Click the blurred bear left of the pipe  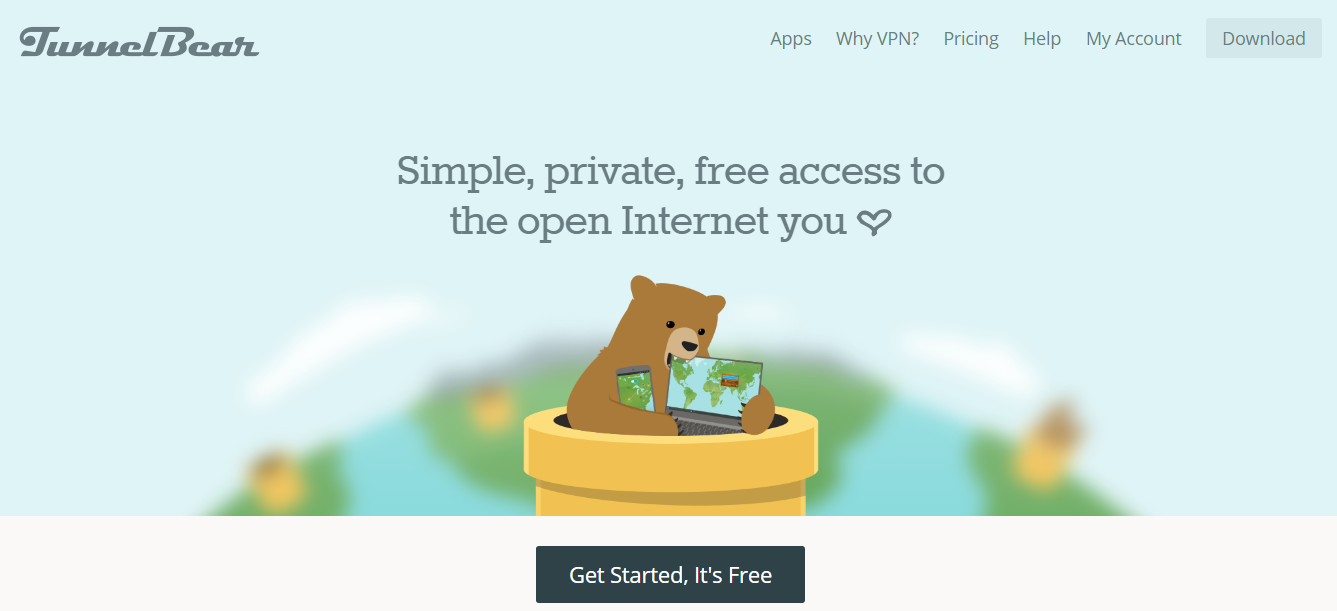tap(491, 407)
